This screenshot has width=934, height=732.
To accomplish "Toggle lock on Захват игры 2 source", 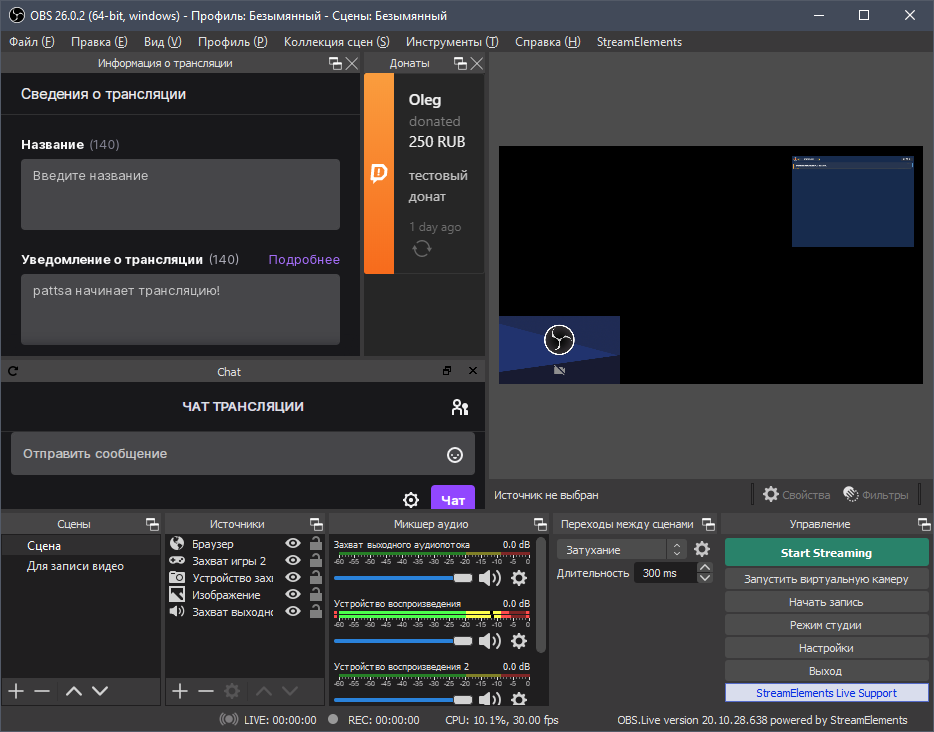I will tap(315, 561).
